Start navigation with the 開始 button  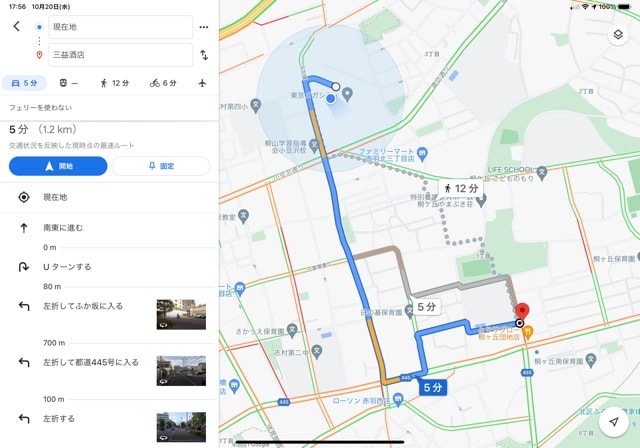pyautogui.click(x=58, y=166)
